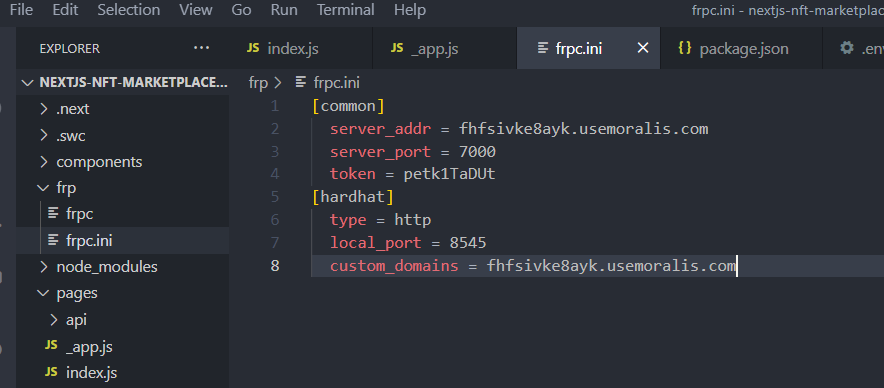Click JS icon on _app.js tab

397,48
